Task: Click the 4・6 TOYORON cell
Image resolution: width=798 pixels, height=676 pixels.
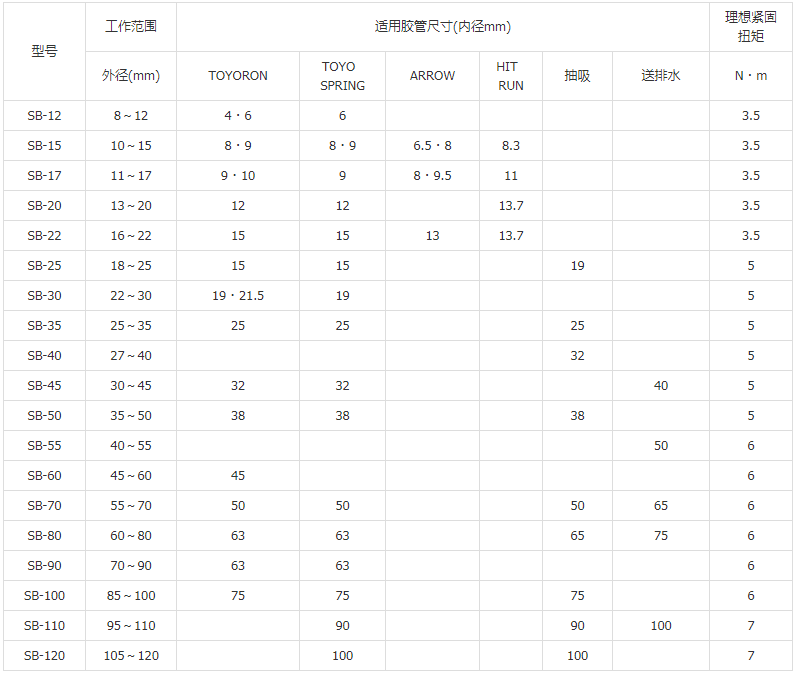Action: 238,116
